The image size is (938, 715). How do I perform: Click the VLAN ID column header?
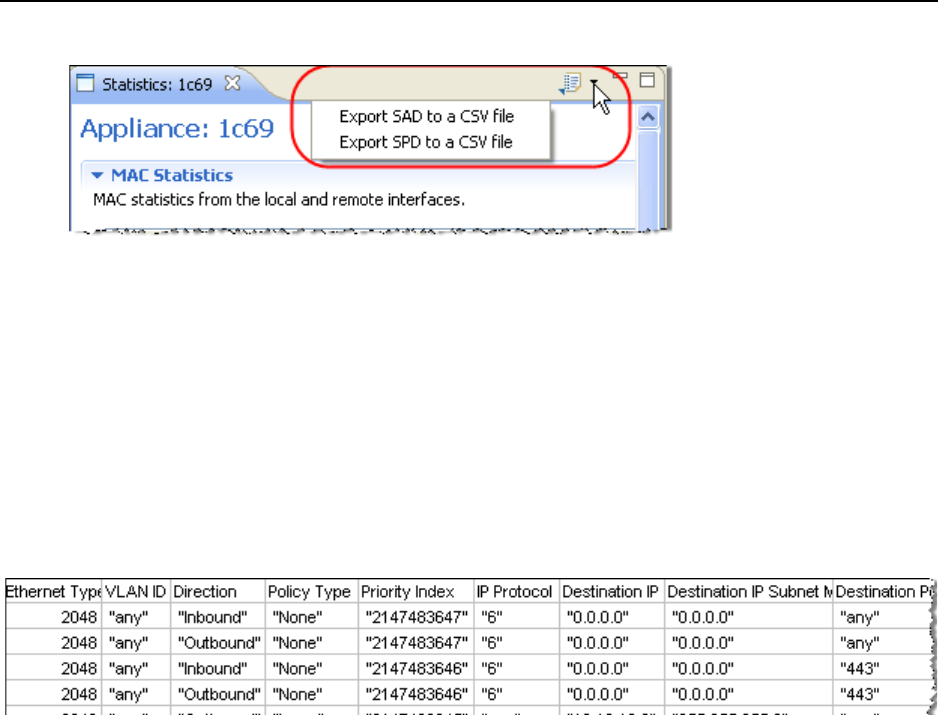(137, 592)
